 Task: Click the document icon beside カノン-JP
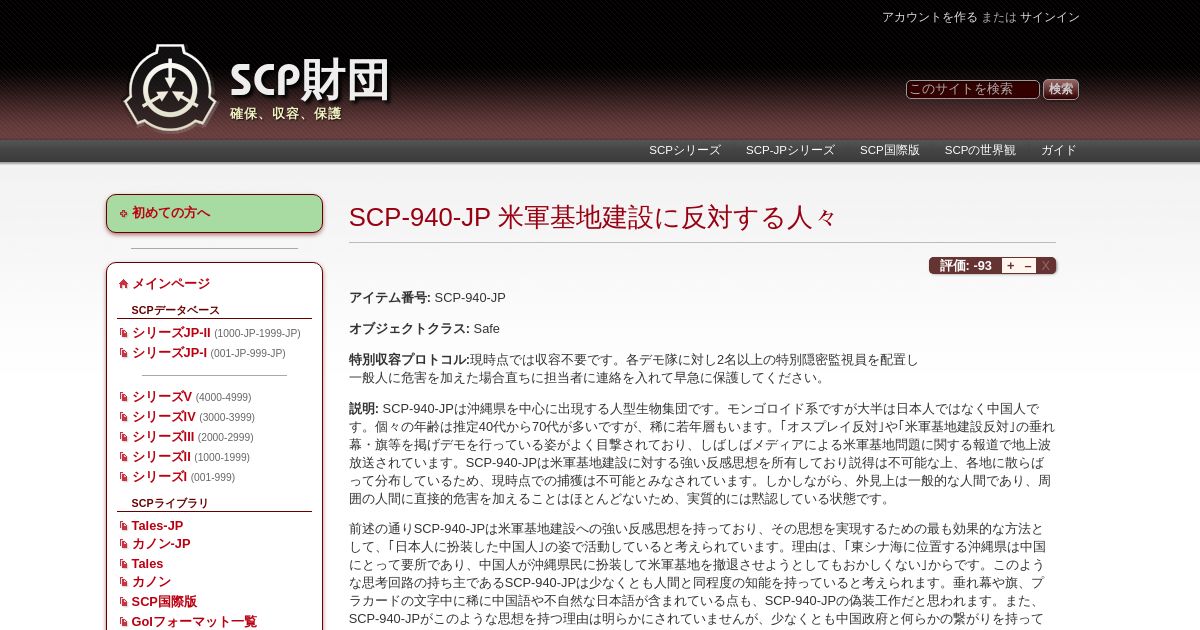click(123, 544)
